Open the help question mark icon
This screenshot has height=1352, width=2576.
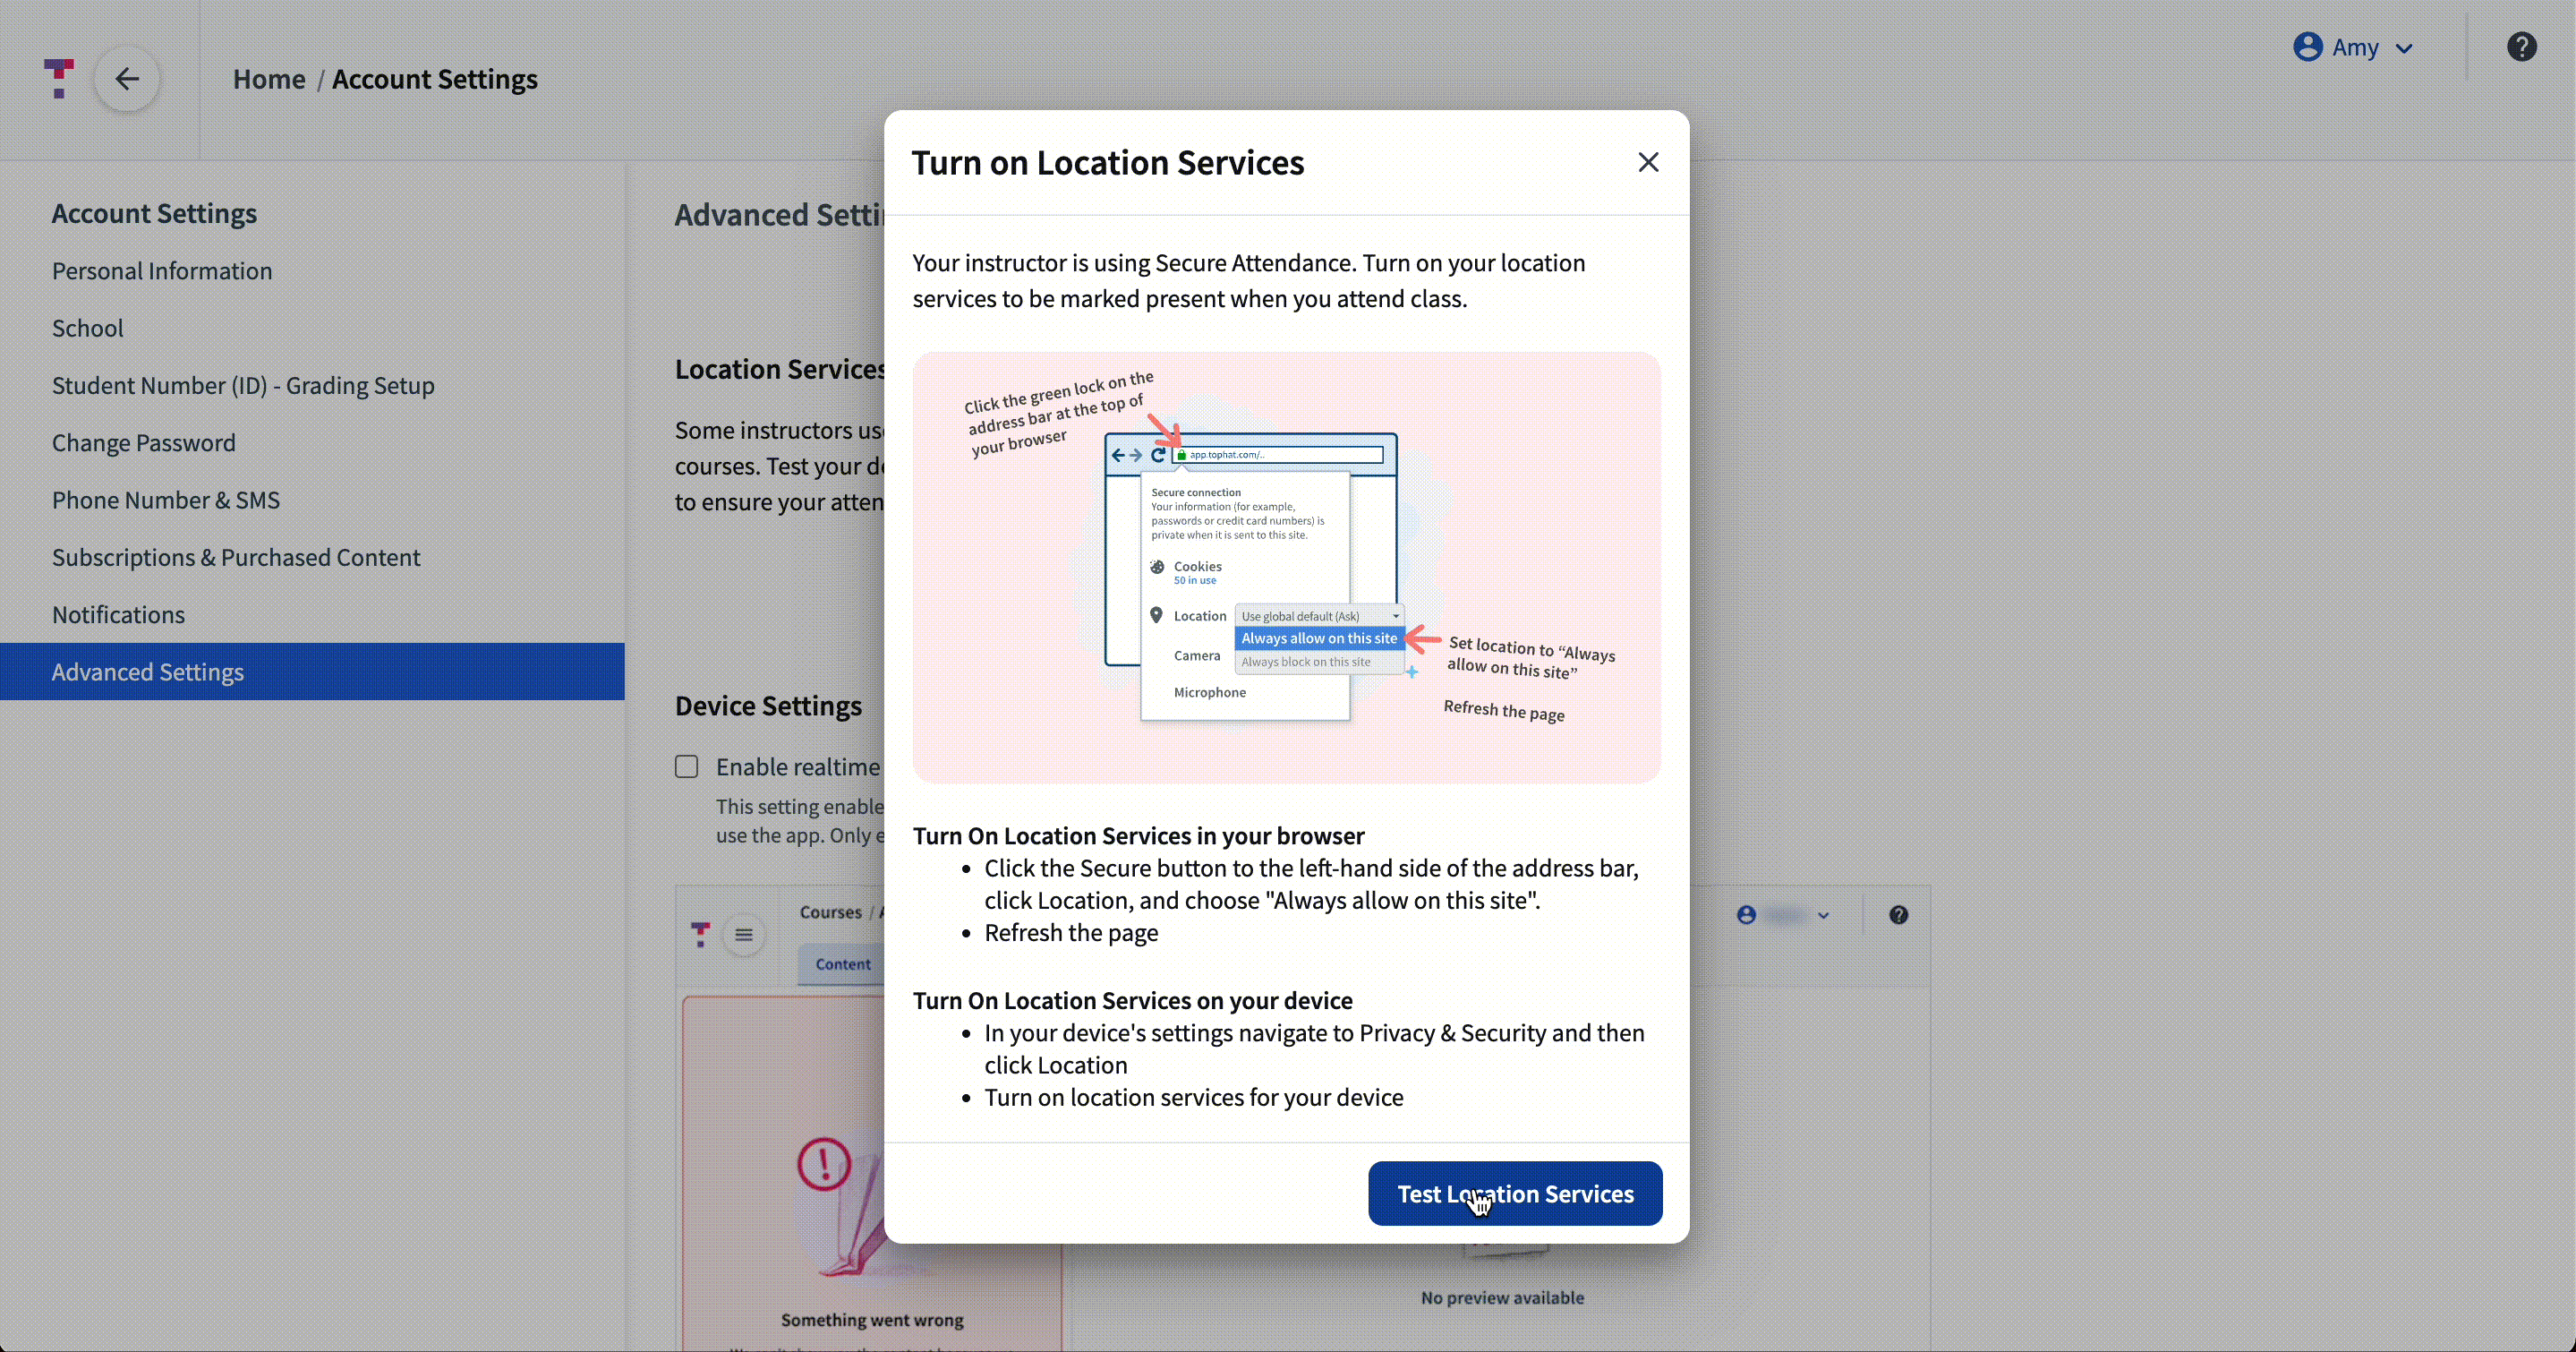2521,47
